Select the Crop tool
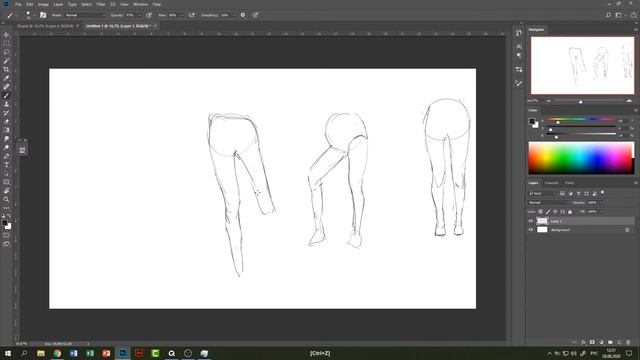Viewport: 640px width, 360px height. tap(6, 69)
